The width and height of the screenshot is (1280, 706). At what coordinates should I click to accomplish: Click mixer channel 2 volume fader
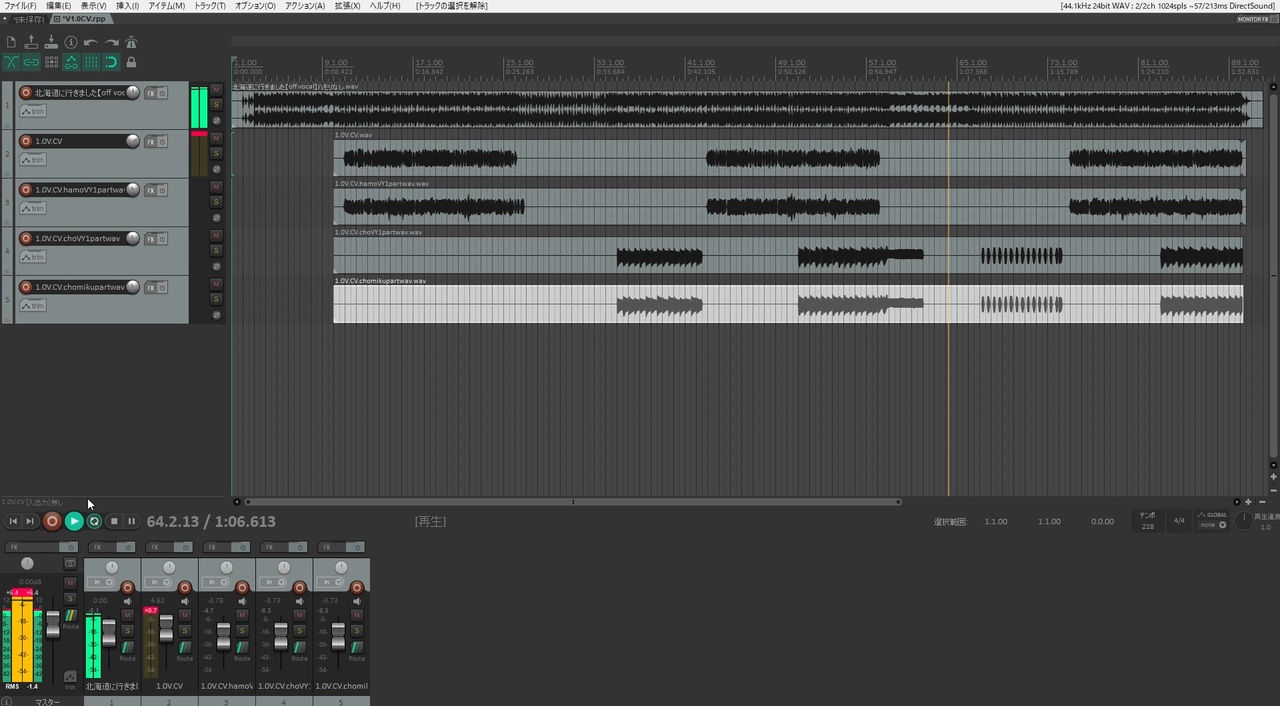tap(166, 629)
